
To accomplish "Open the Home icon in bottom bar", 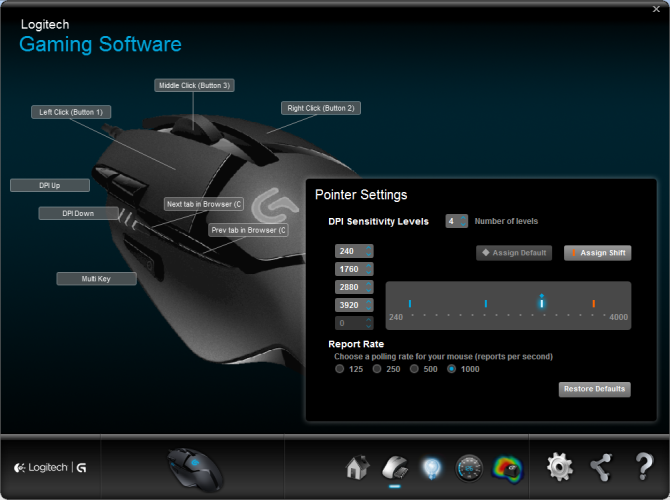I will pyautogui.click(x=357, y=468).
